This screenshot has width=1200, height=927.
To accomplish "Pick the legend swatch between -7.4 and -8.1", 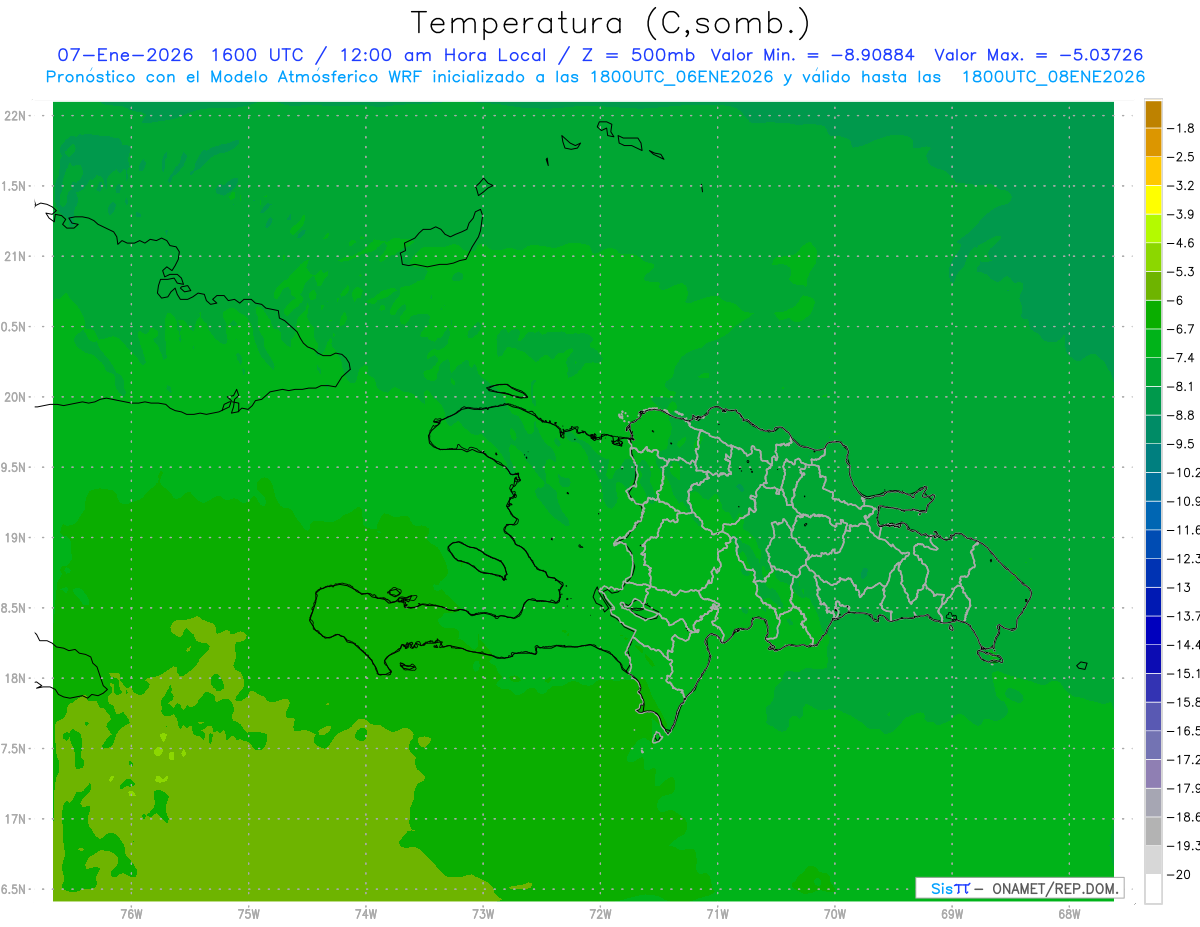I will [x=1153, y=372].
